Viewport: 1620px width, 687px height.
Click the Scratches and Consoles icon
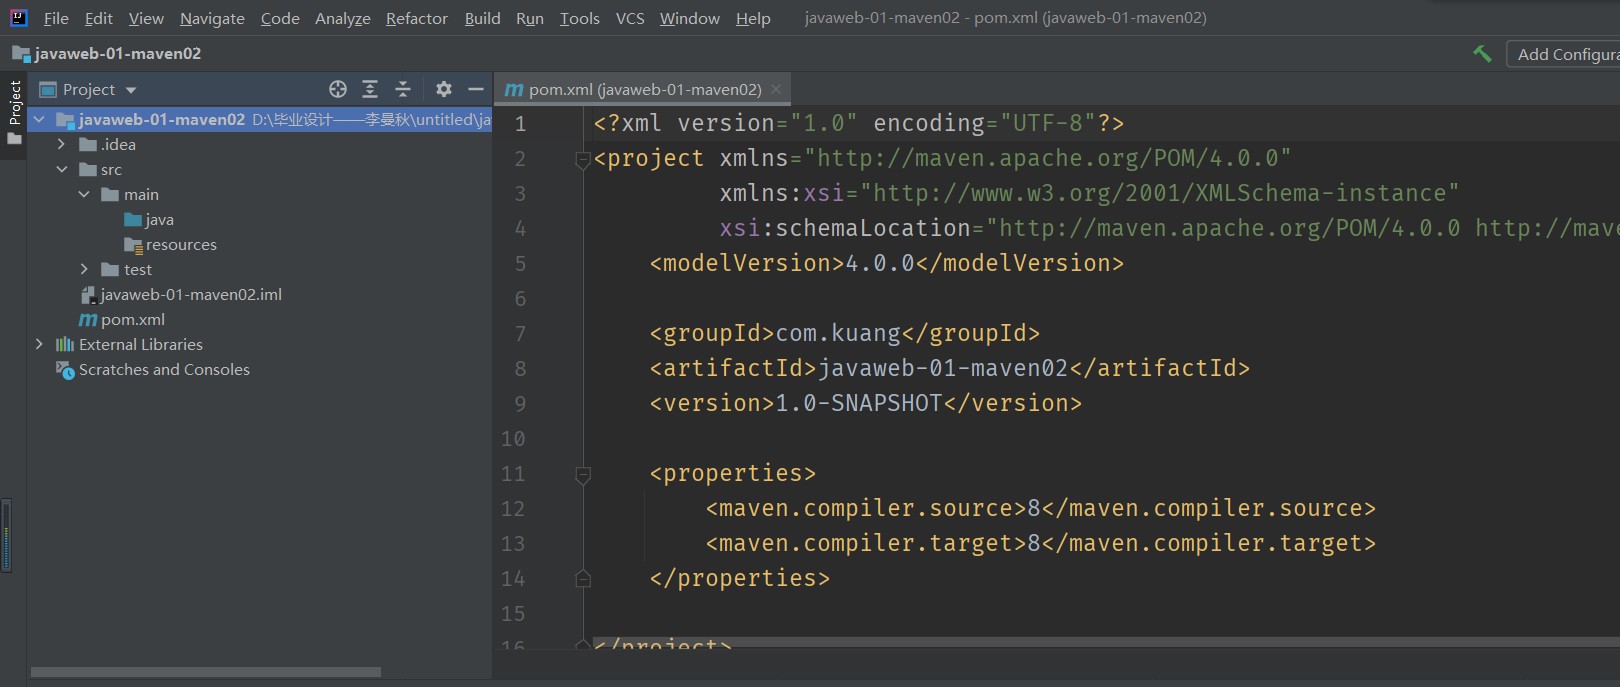[65, 370]
